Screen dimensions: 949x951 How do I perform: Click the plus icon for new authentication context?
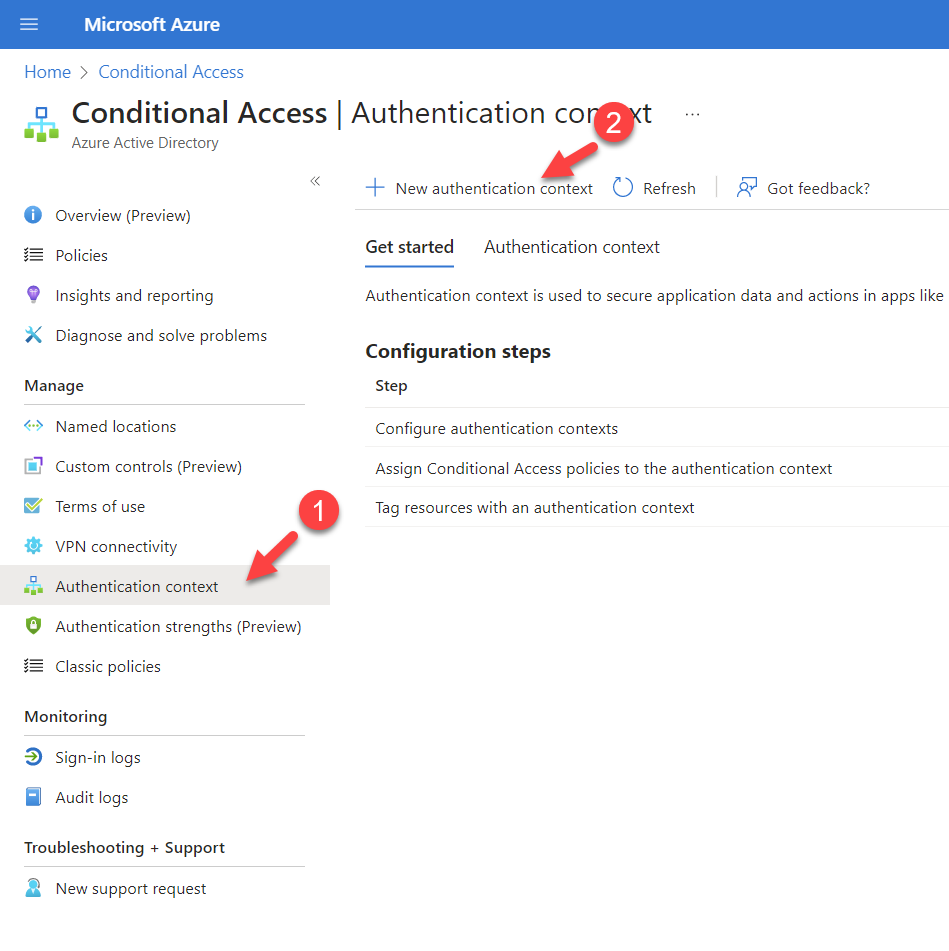click(x=375, y=187)
